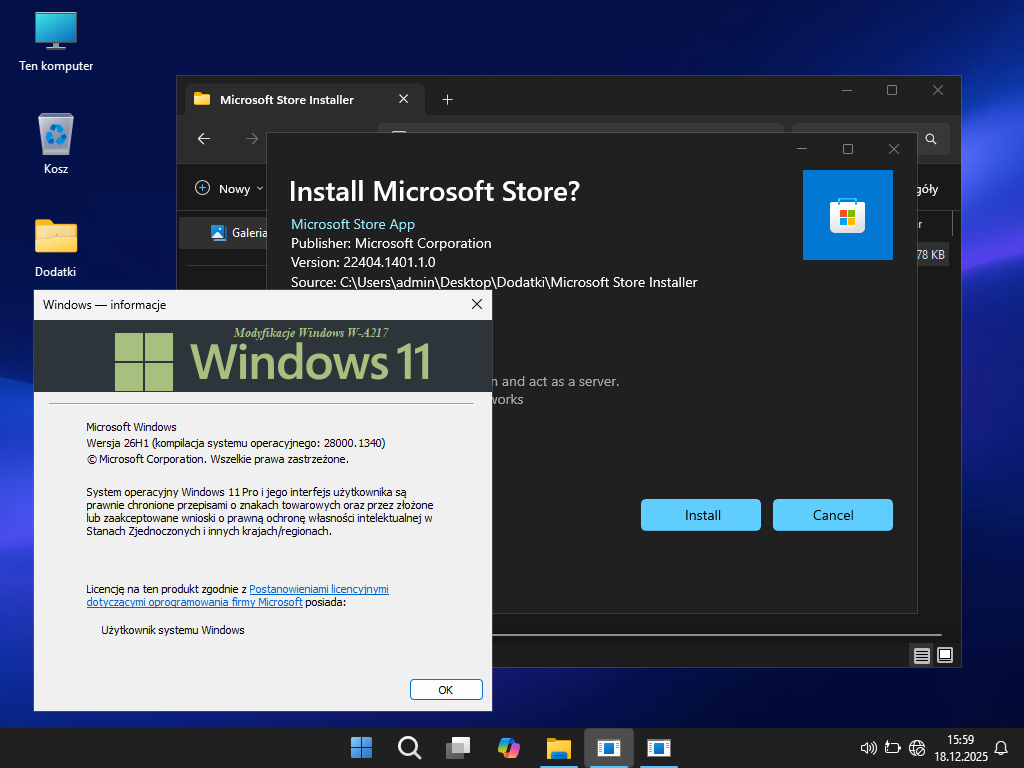The height and width of the screenshot is (768, 1024).
Task: Open Task View from the taskbar
Action: pos(459,747)
